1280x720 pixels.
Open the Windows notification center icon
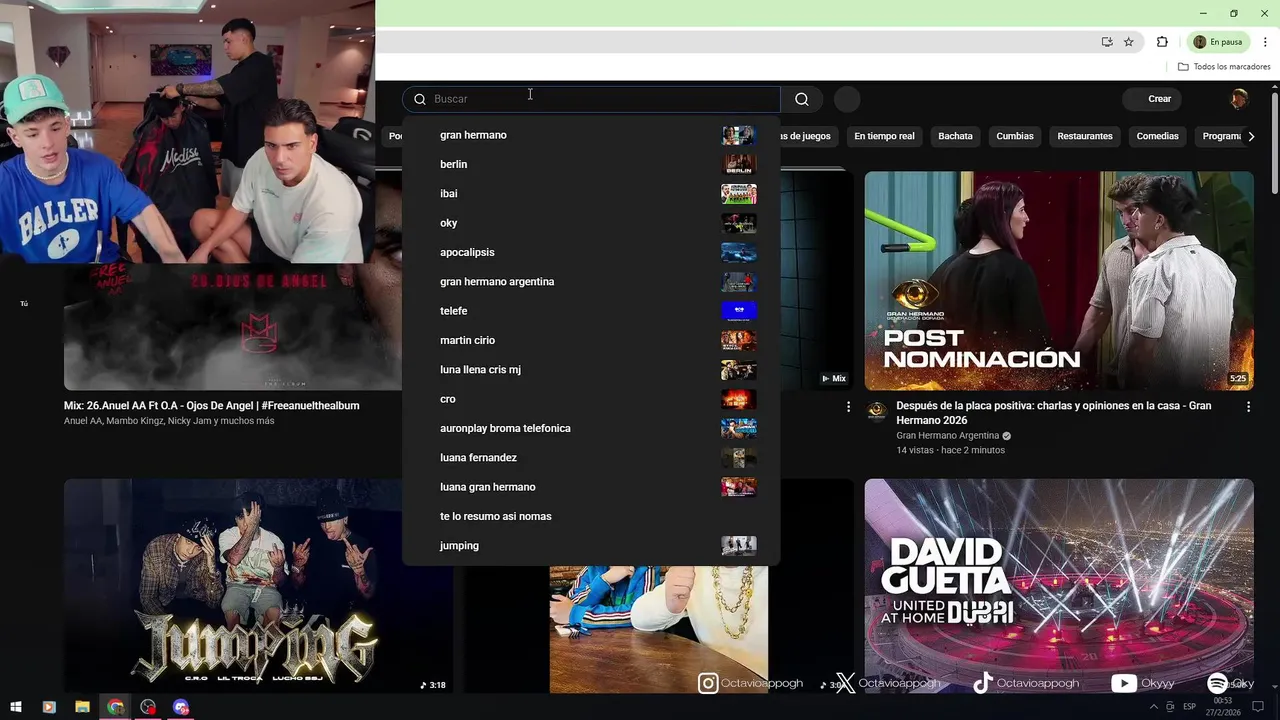coord(1259,707)
